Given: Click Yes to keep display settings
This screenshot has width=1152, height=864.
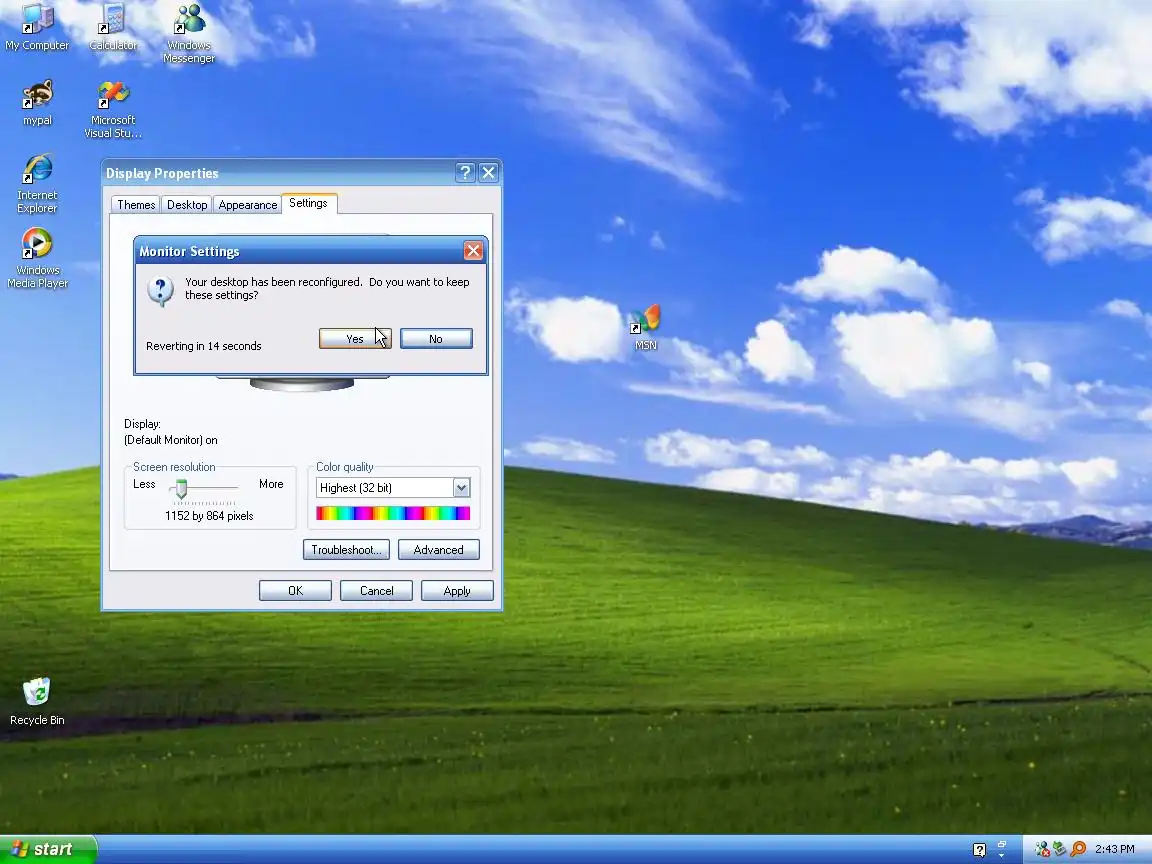Looking at the screenshot, I should (x=355, y=339).
